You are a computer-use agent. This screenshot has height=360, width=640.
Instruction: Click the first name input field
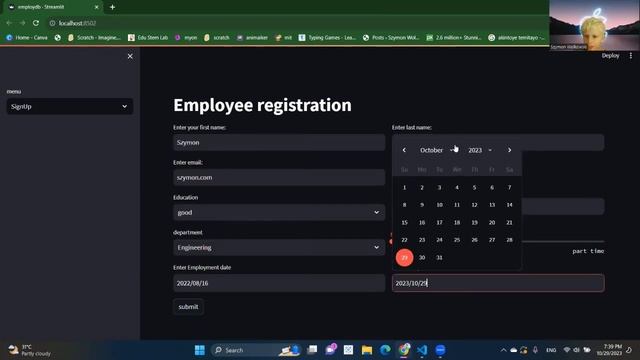pyautogui.click(x=279, y=142)
